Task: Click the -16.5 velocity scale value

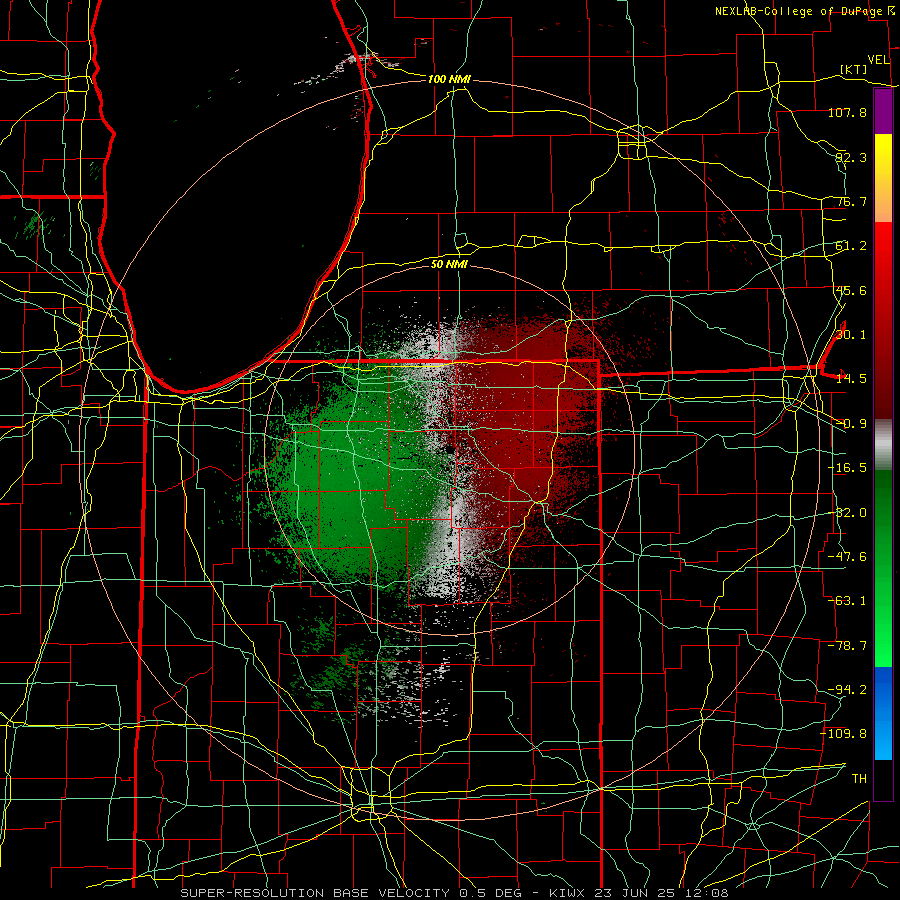Action: pyautogui.click(x=847, y=468)
